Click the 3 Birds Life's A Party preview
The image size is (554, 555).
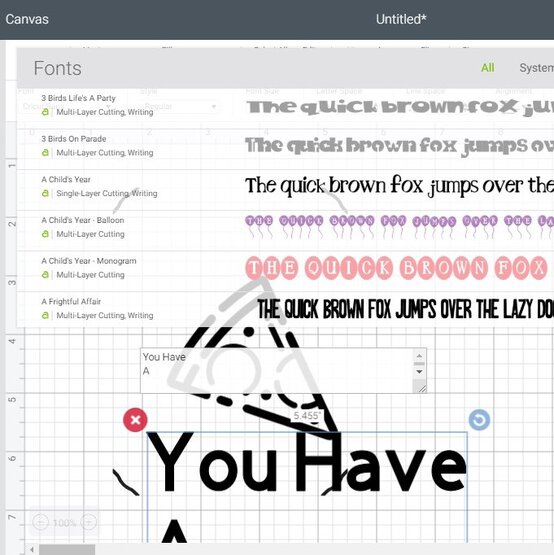400,107
